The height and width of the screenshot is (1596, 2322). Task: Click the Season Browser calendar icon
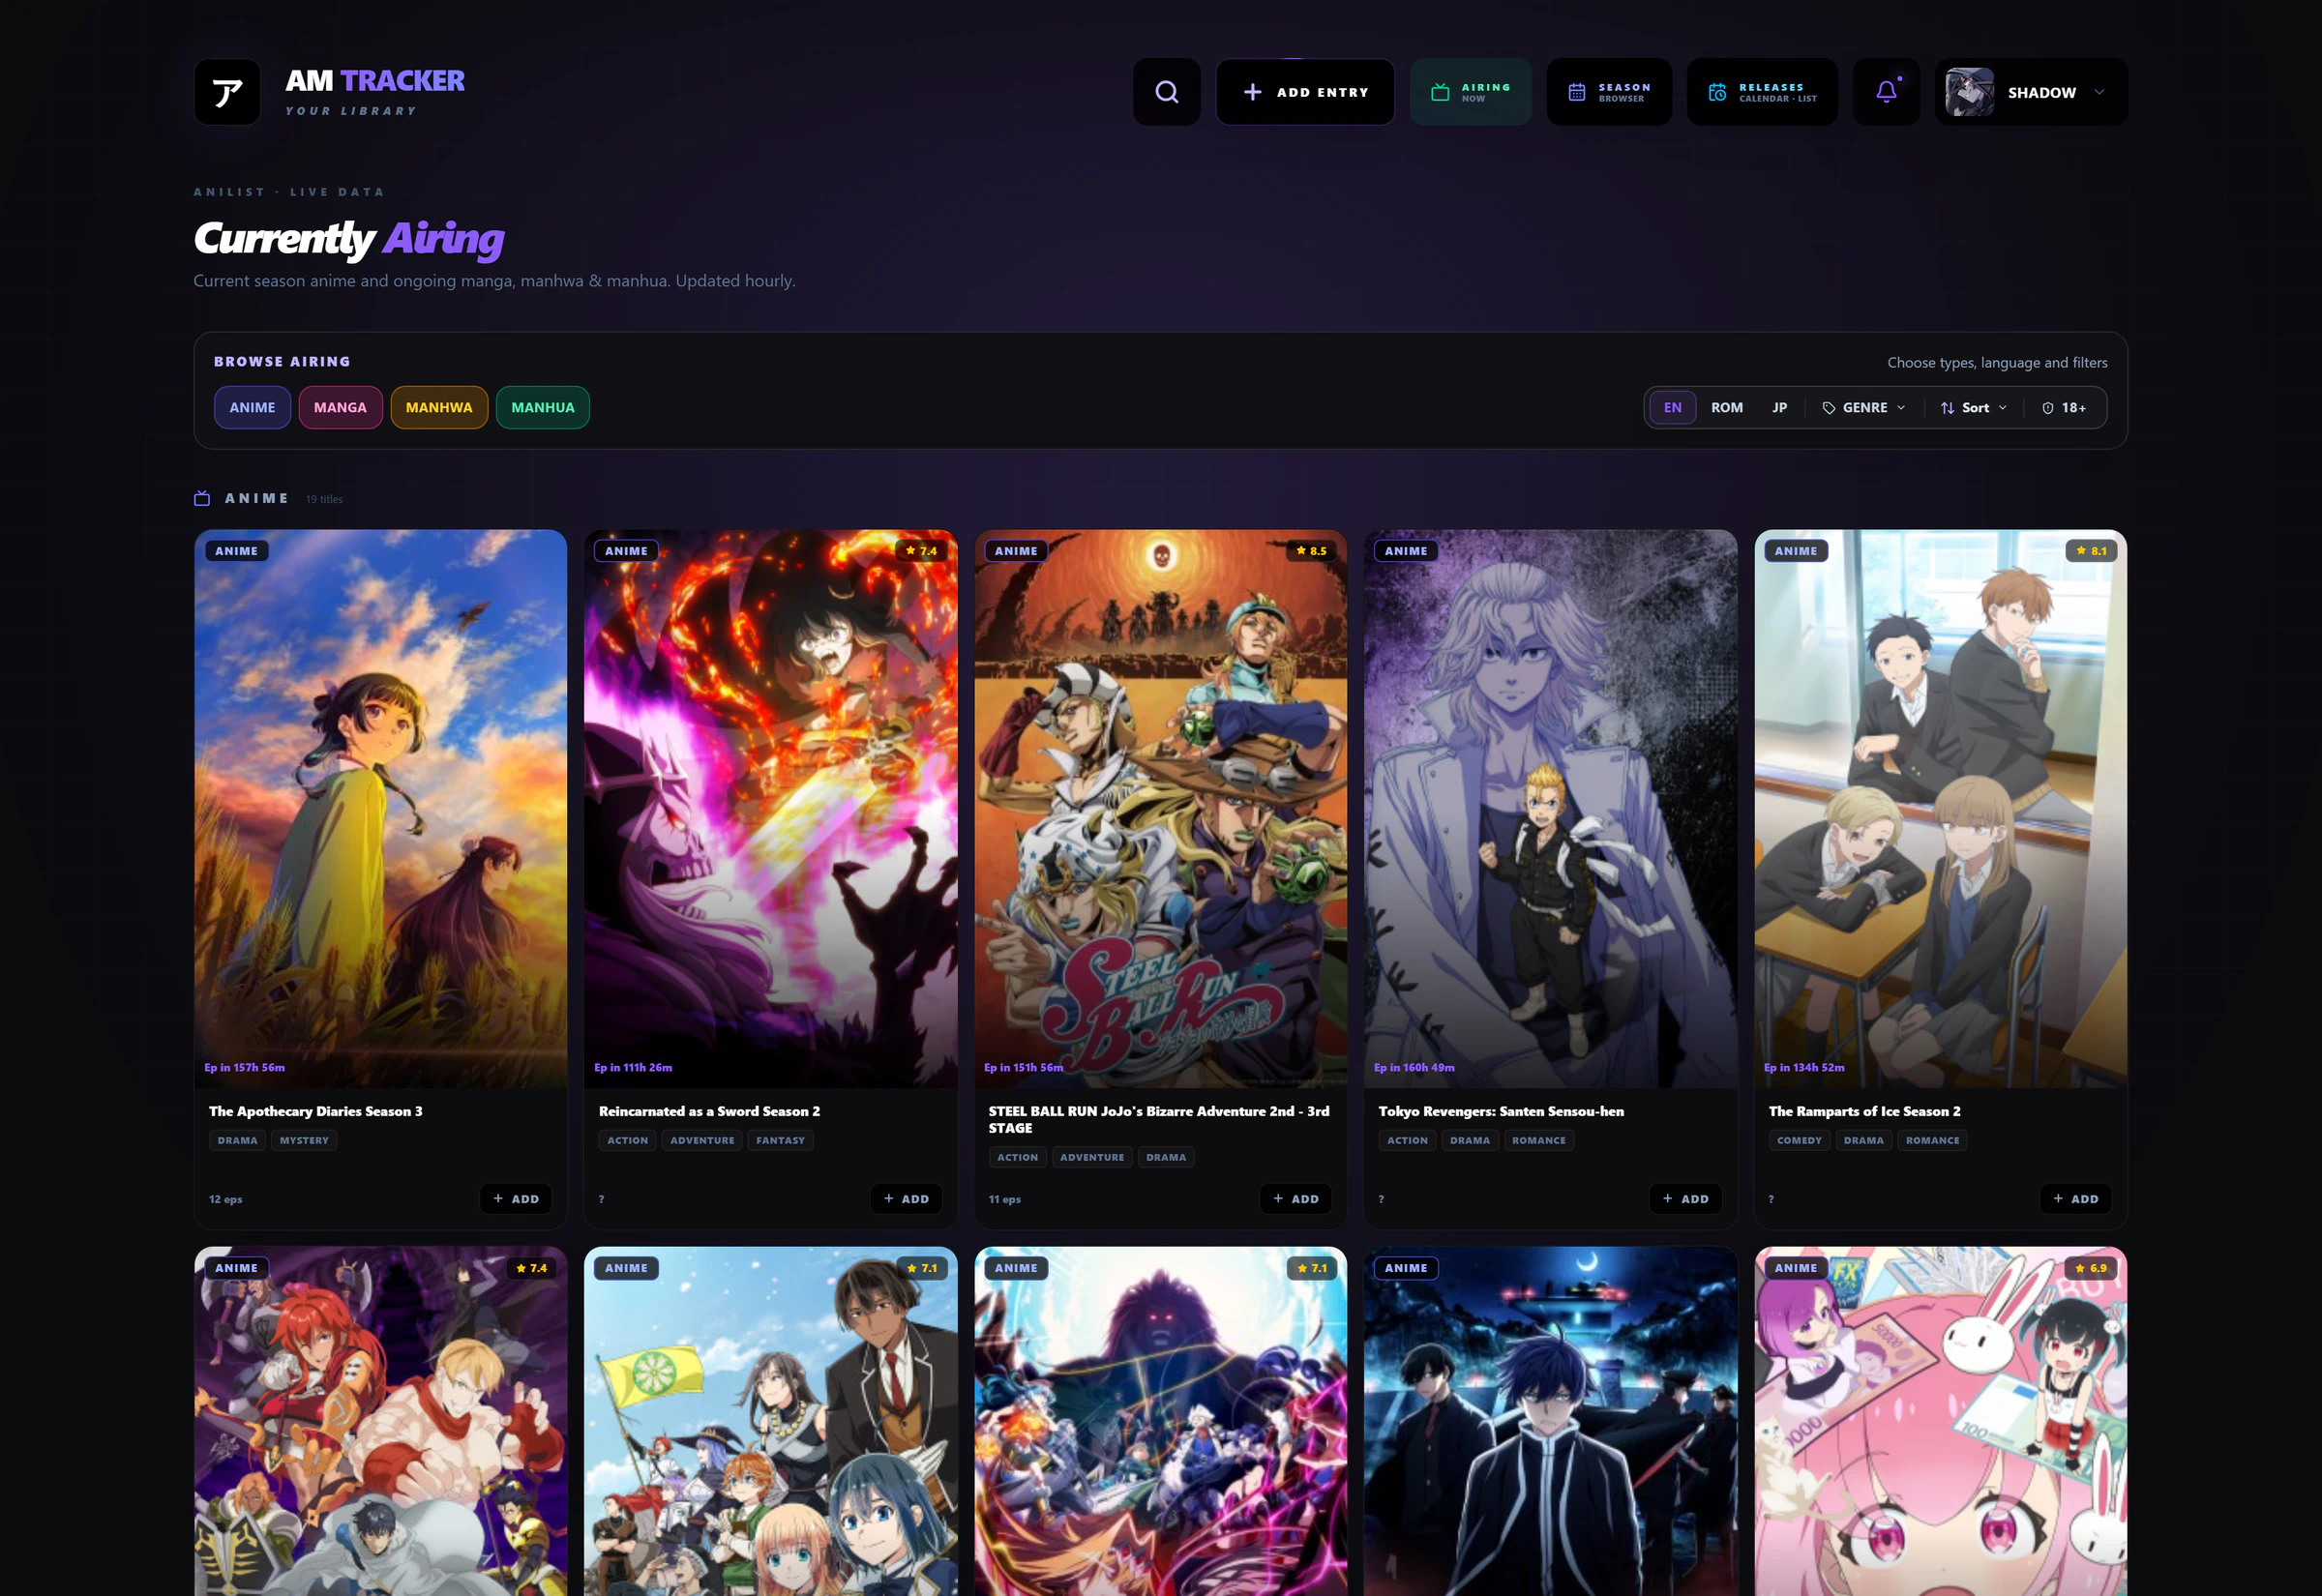coord(1577,92)
